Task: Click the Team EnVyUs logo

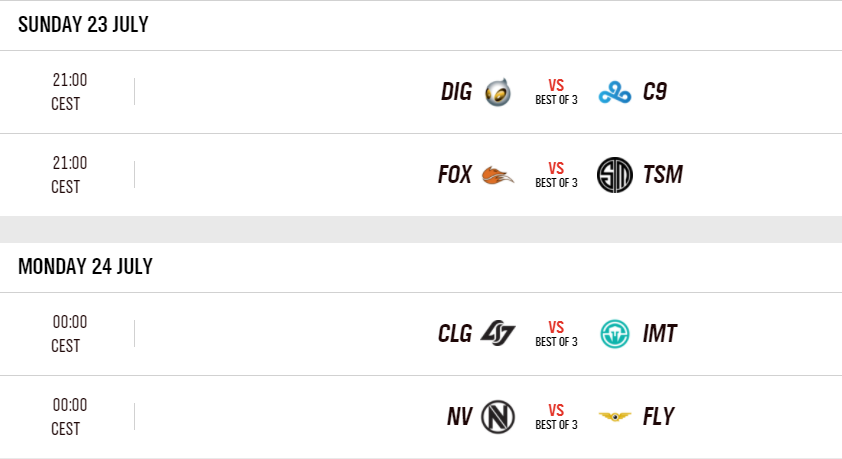Action: (x=497, y=416)
